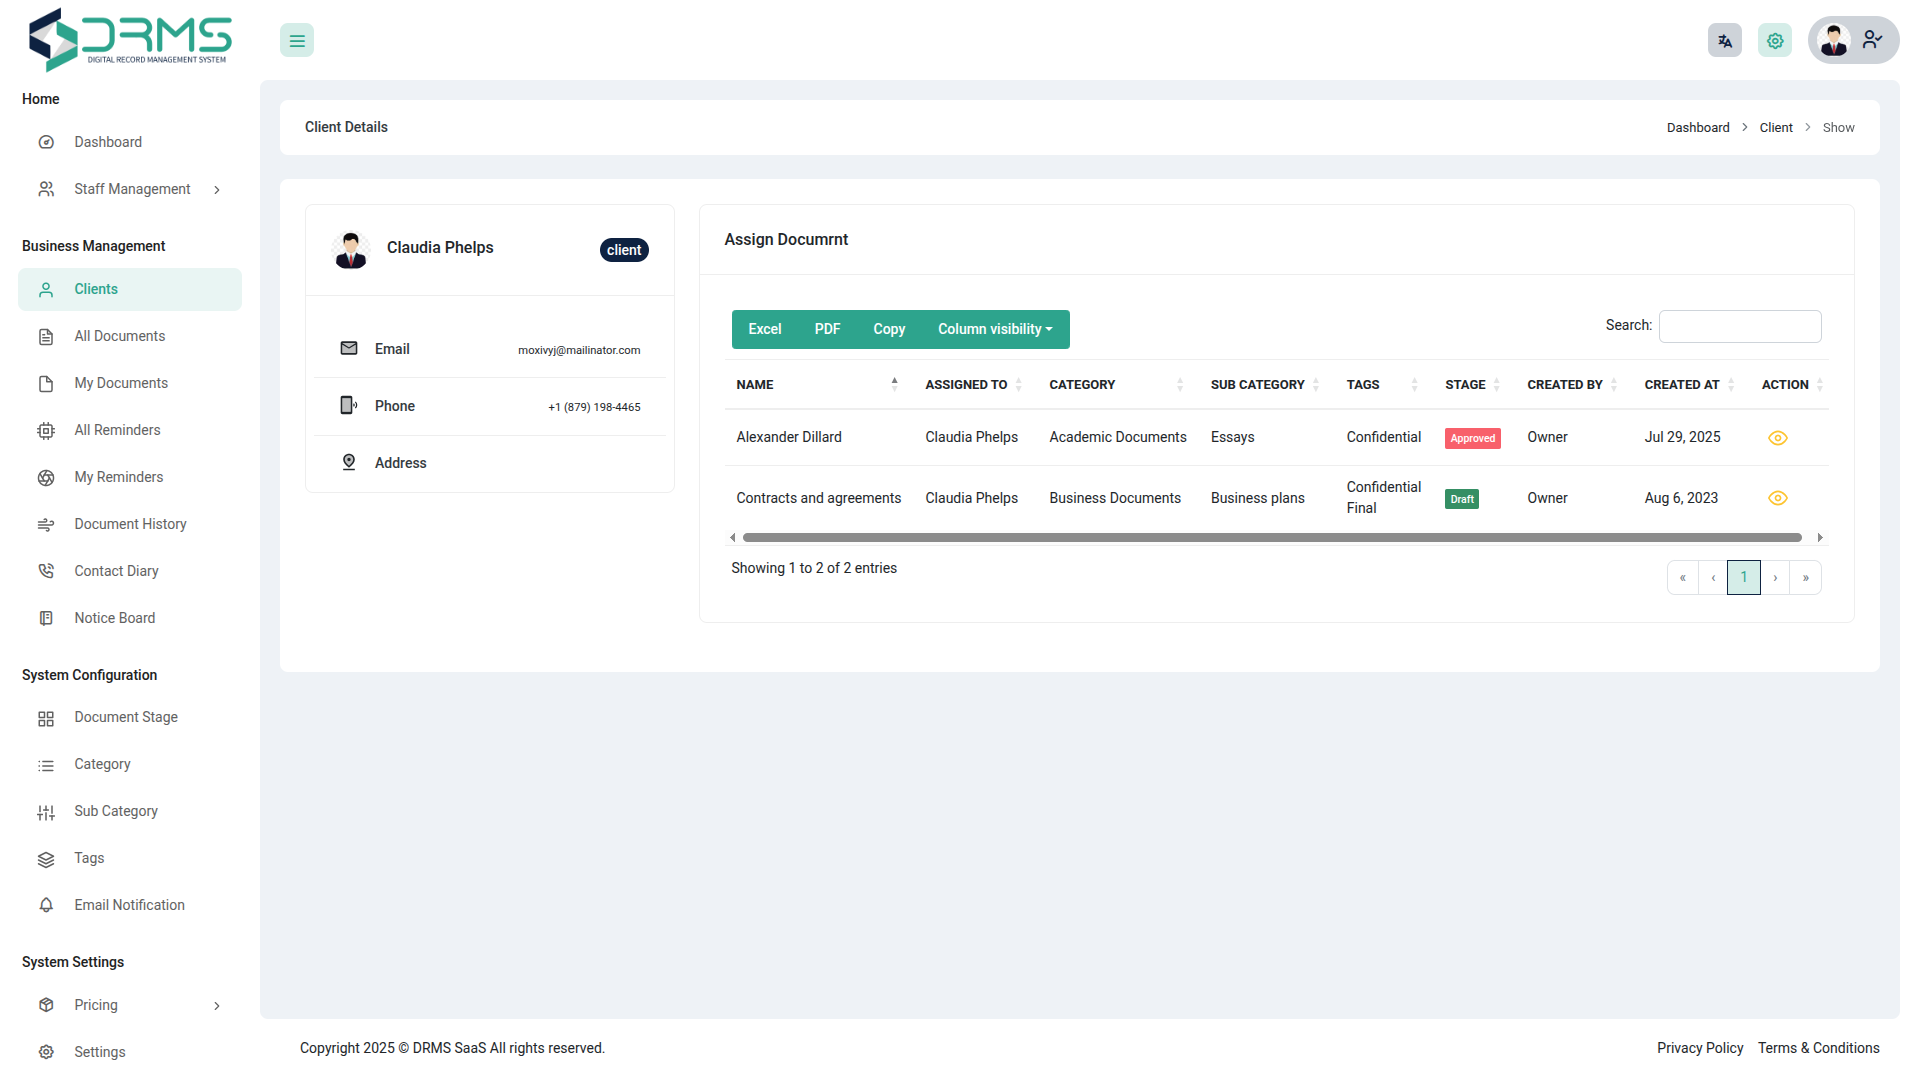Open All Documents in sidebar
Viewport: 1920px width, 1080px height.
click(119, 336)
